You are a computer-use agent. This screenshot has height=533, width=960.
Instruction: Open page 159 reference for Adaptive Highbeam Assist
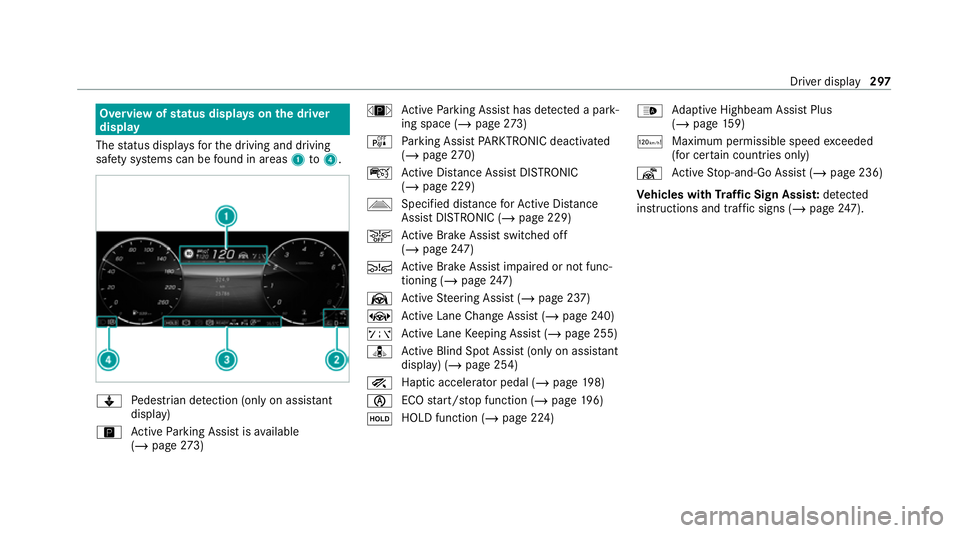(x=708, y=124)
